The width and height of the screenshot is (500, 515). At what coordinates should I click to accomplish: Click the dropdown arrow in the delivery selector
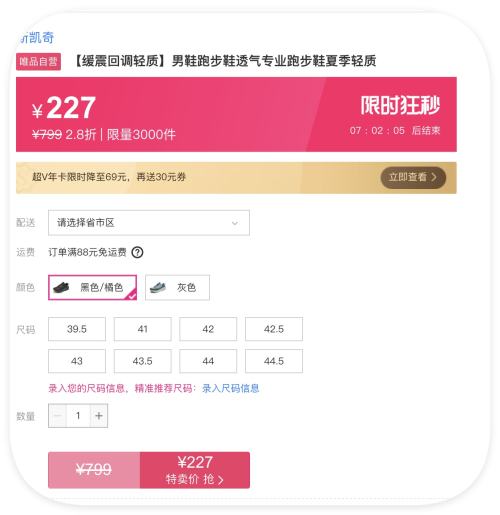235,223
